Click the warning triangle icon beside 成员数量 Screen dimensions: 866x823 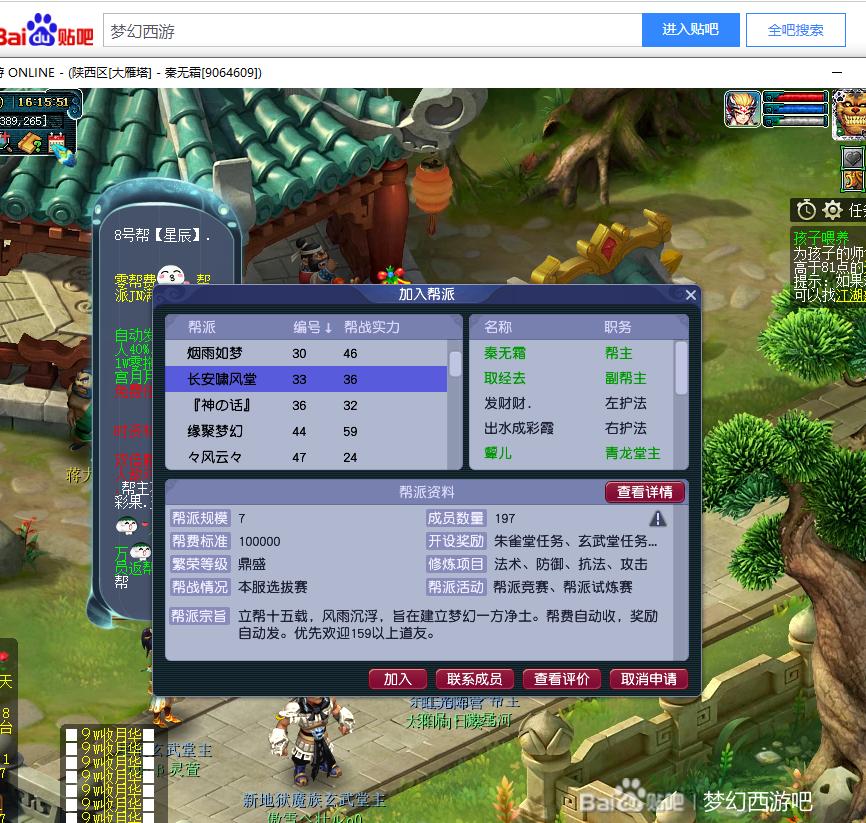pos(657,518)
